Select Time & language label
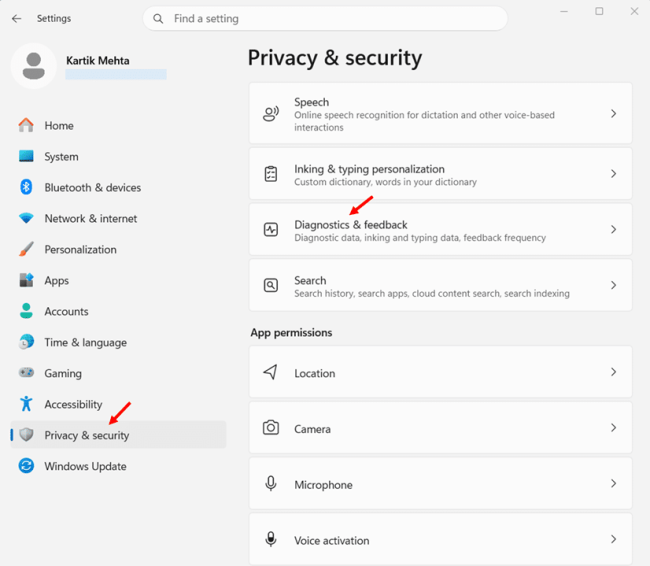The image size is (650, 566). (86, 343)
